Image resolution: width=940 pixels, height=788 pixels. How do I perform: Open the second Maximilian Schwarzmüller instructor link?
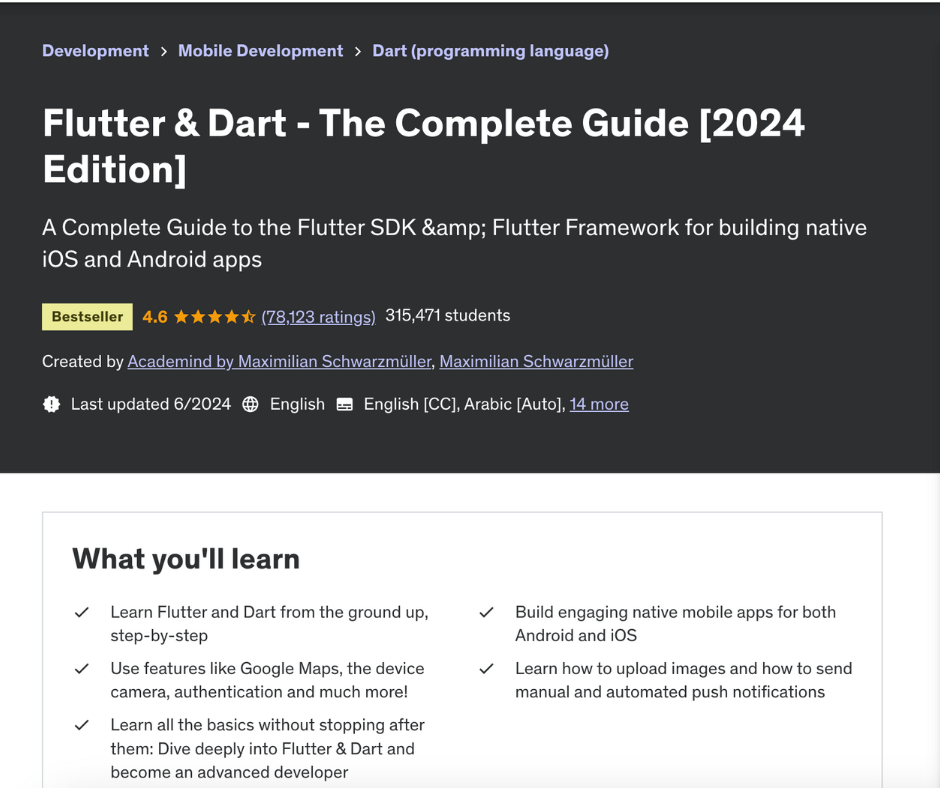(537, 362)
